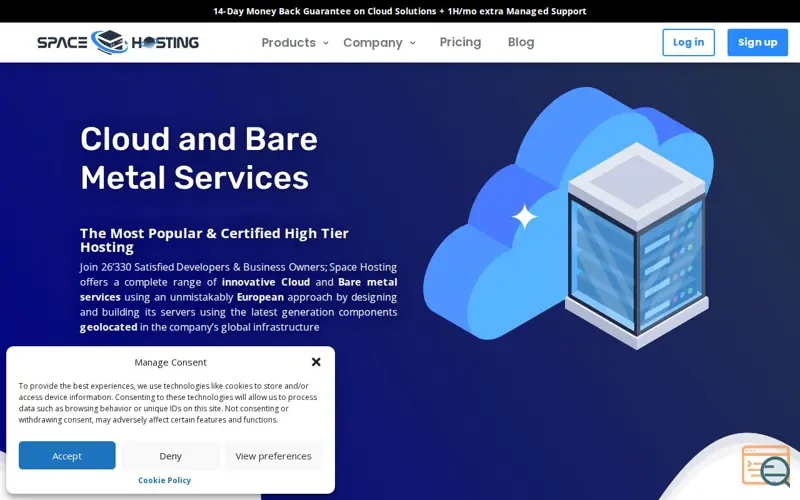800x500 pixels.
Task: Click the 'Manage Consent' dialog title
Action: pos(170,362)
